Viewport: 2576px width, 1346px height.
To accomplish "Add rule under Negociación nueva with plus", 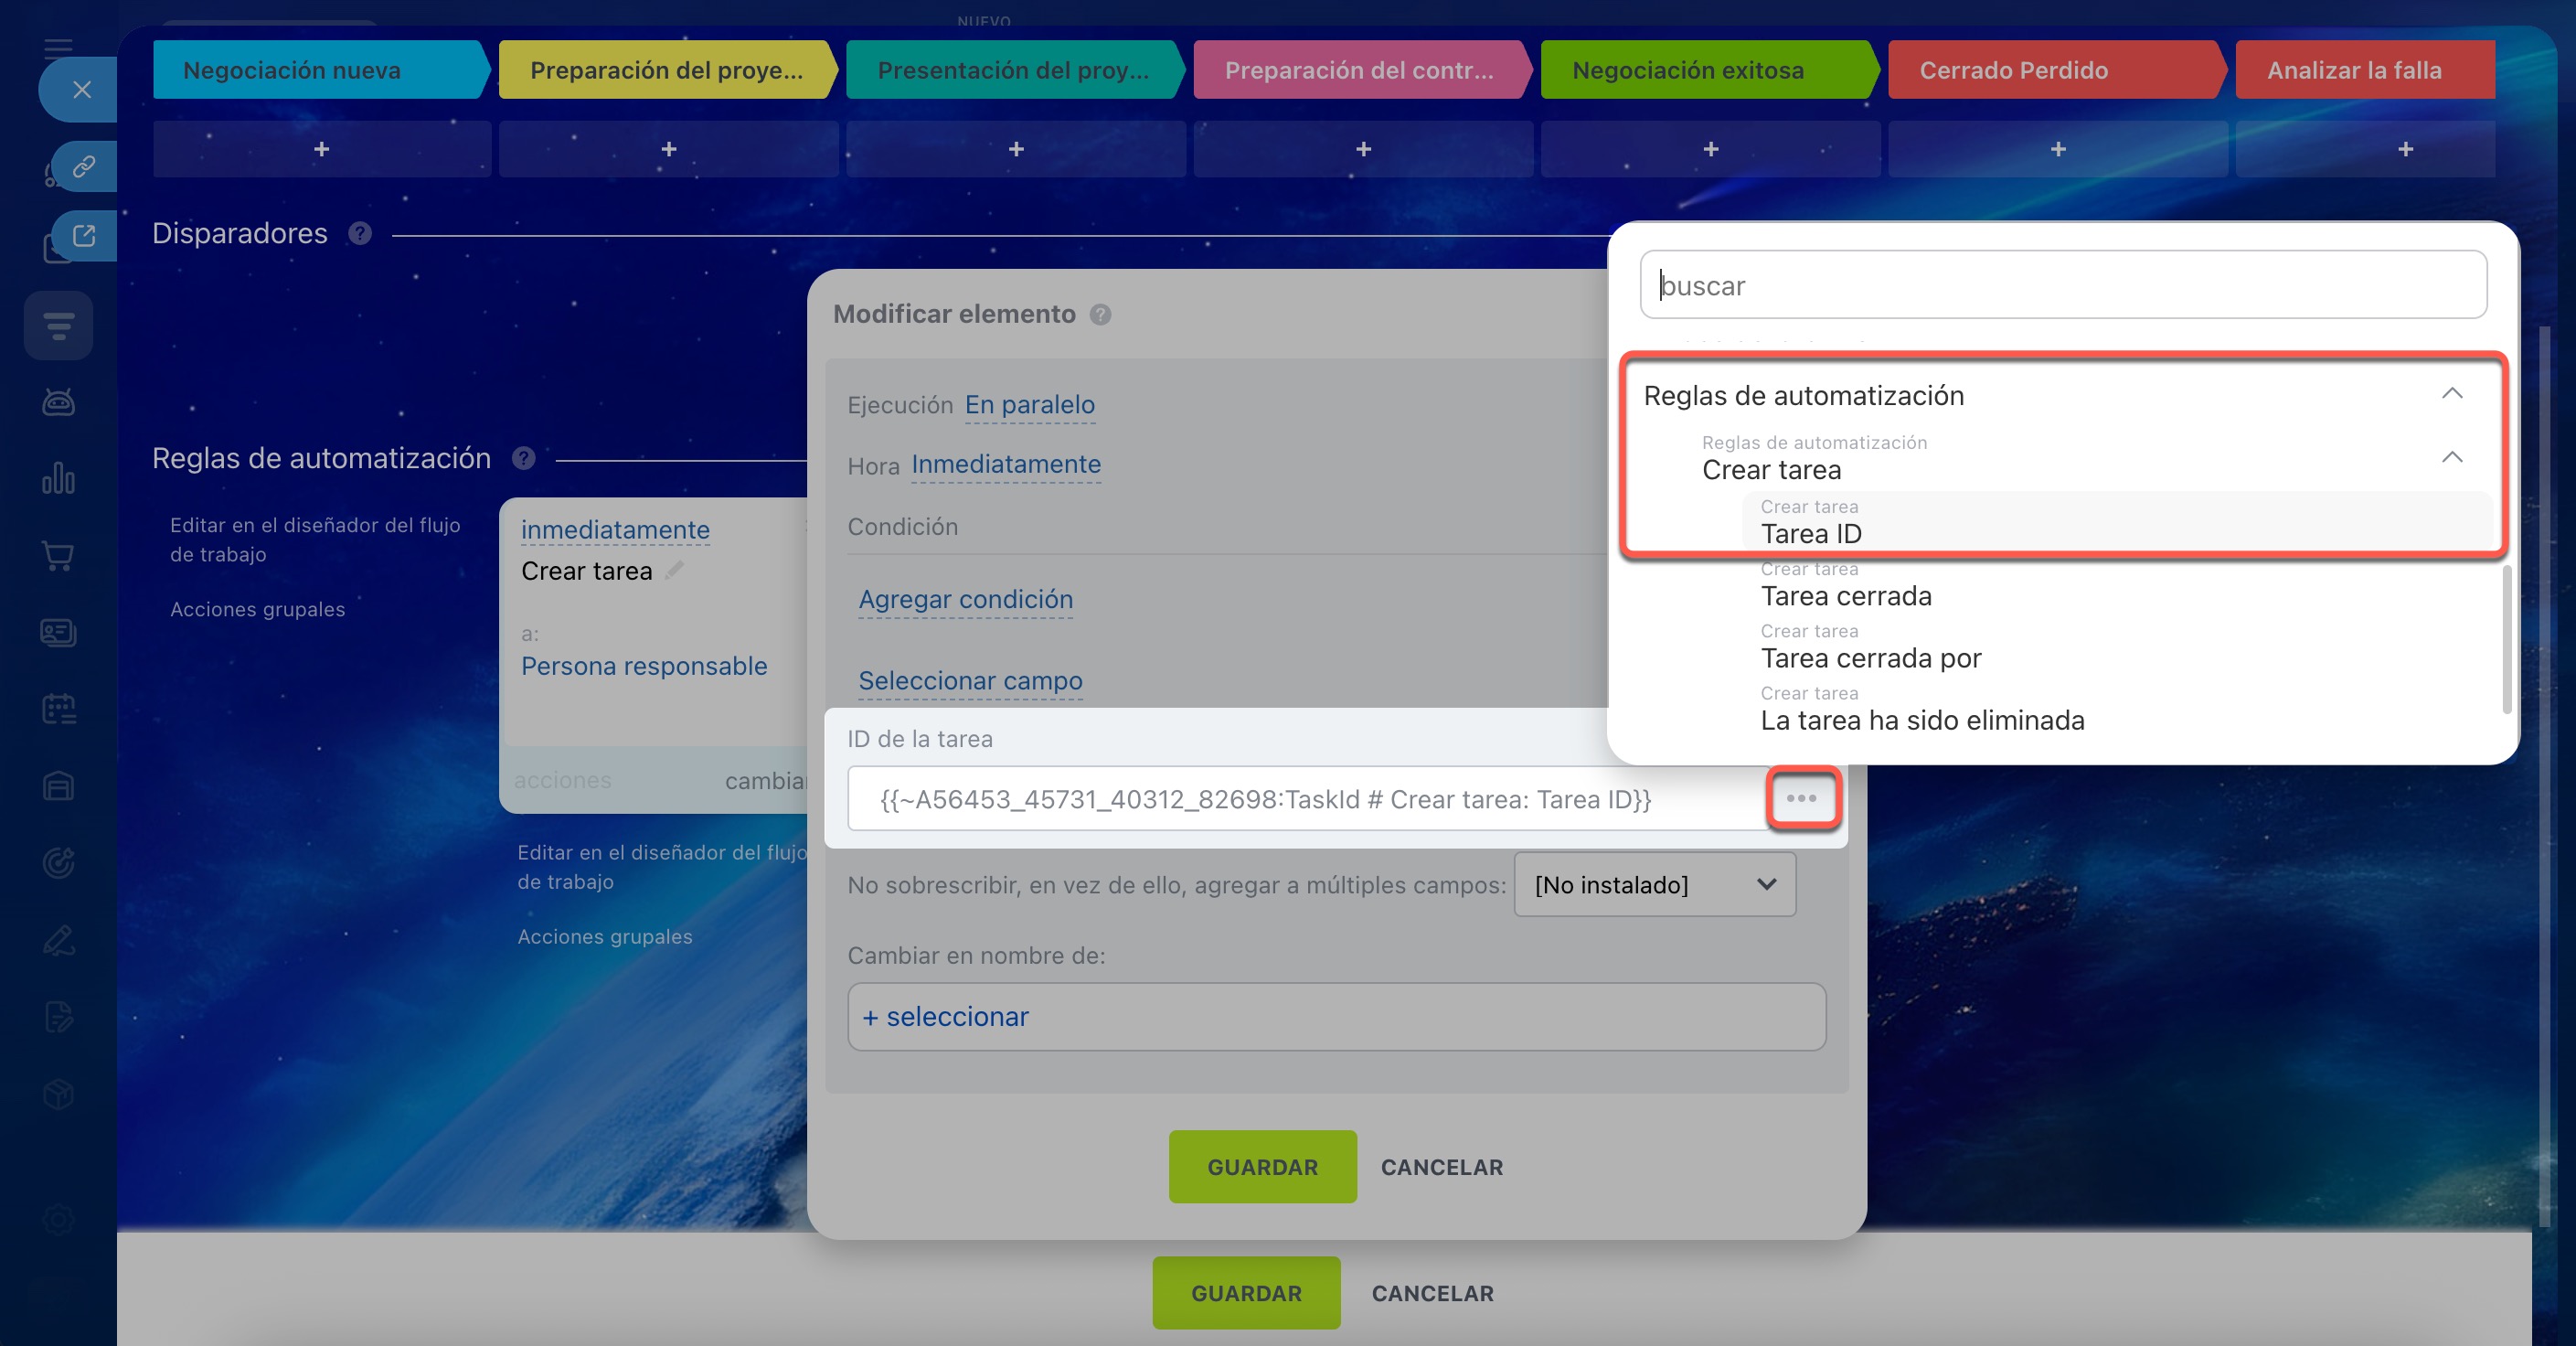I will (x=321, y=149).
